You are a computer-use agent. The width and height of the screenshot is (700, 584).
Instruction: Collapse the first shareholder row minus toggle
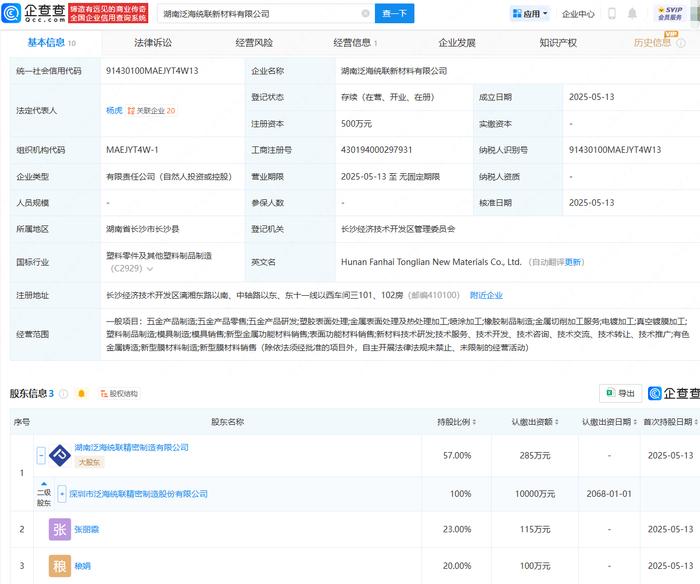coord(41,455)
